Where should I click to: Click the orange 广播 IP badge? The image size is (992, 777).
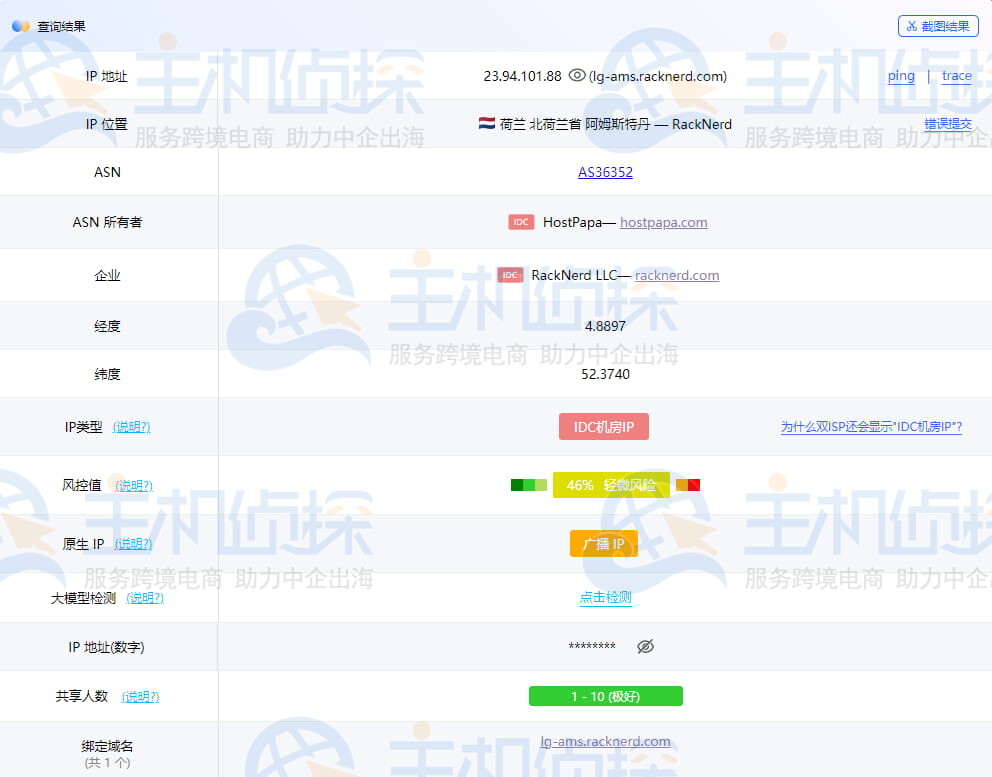604,544
